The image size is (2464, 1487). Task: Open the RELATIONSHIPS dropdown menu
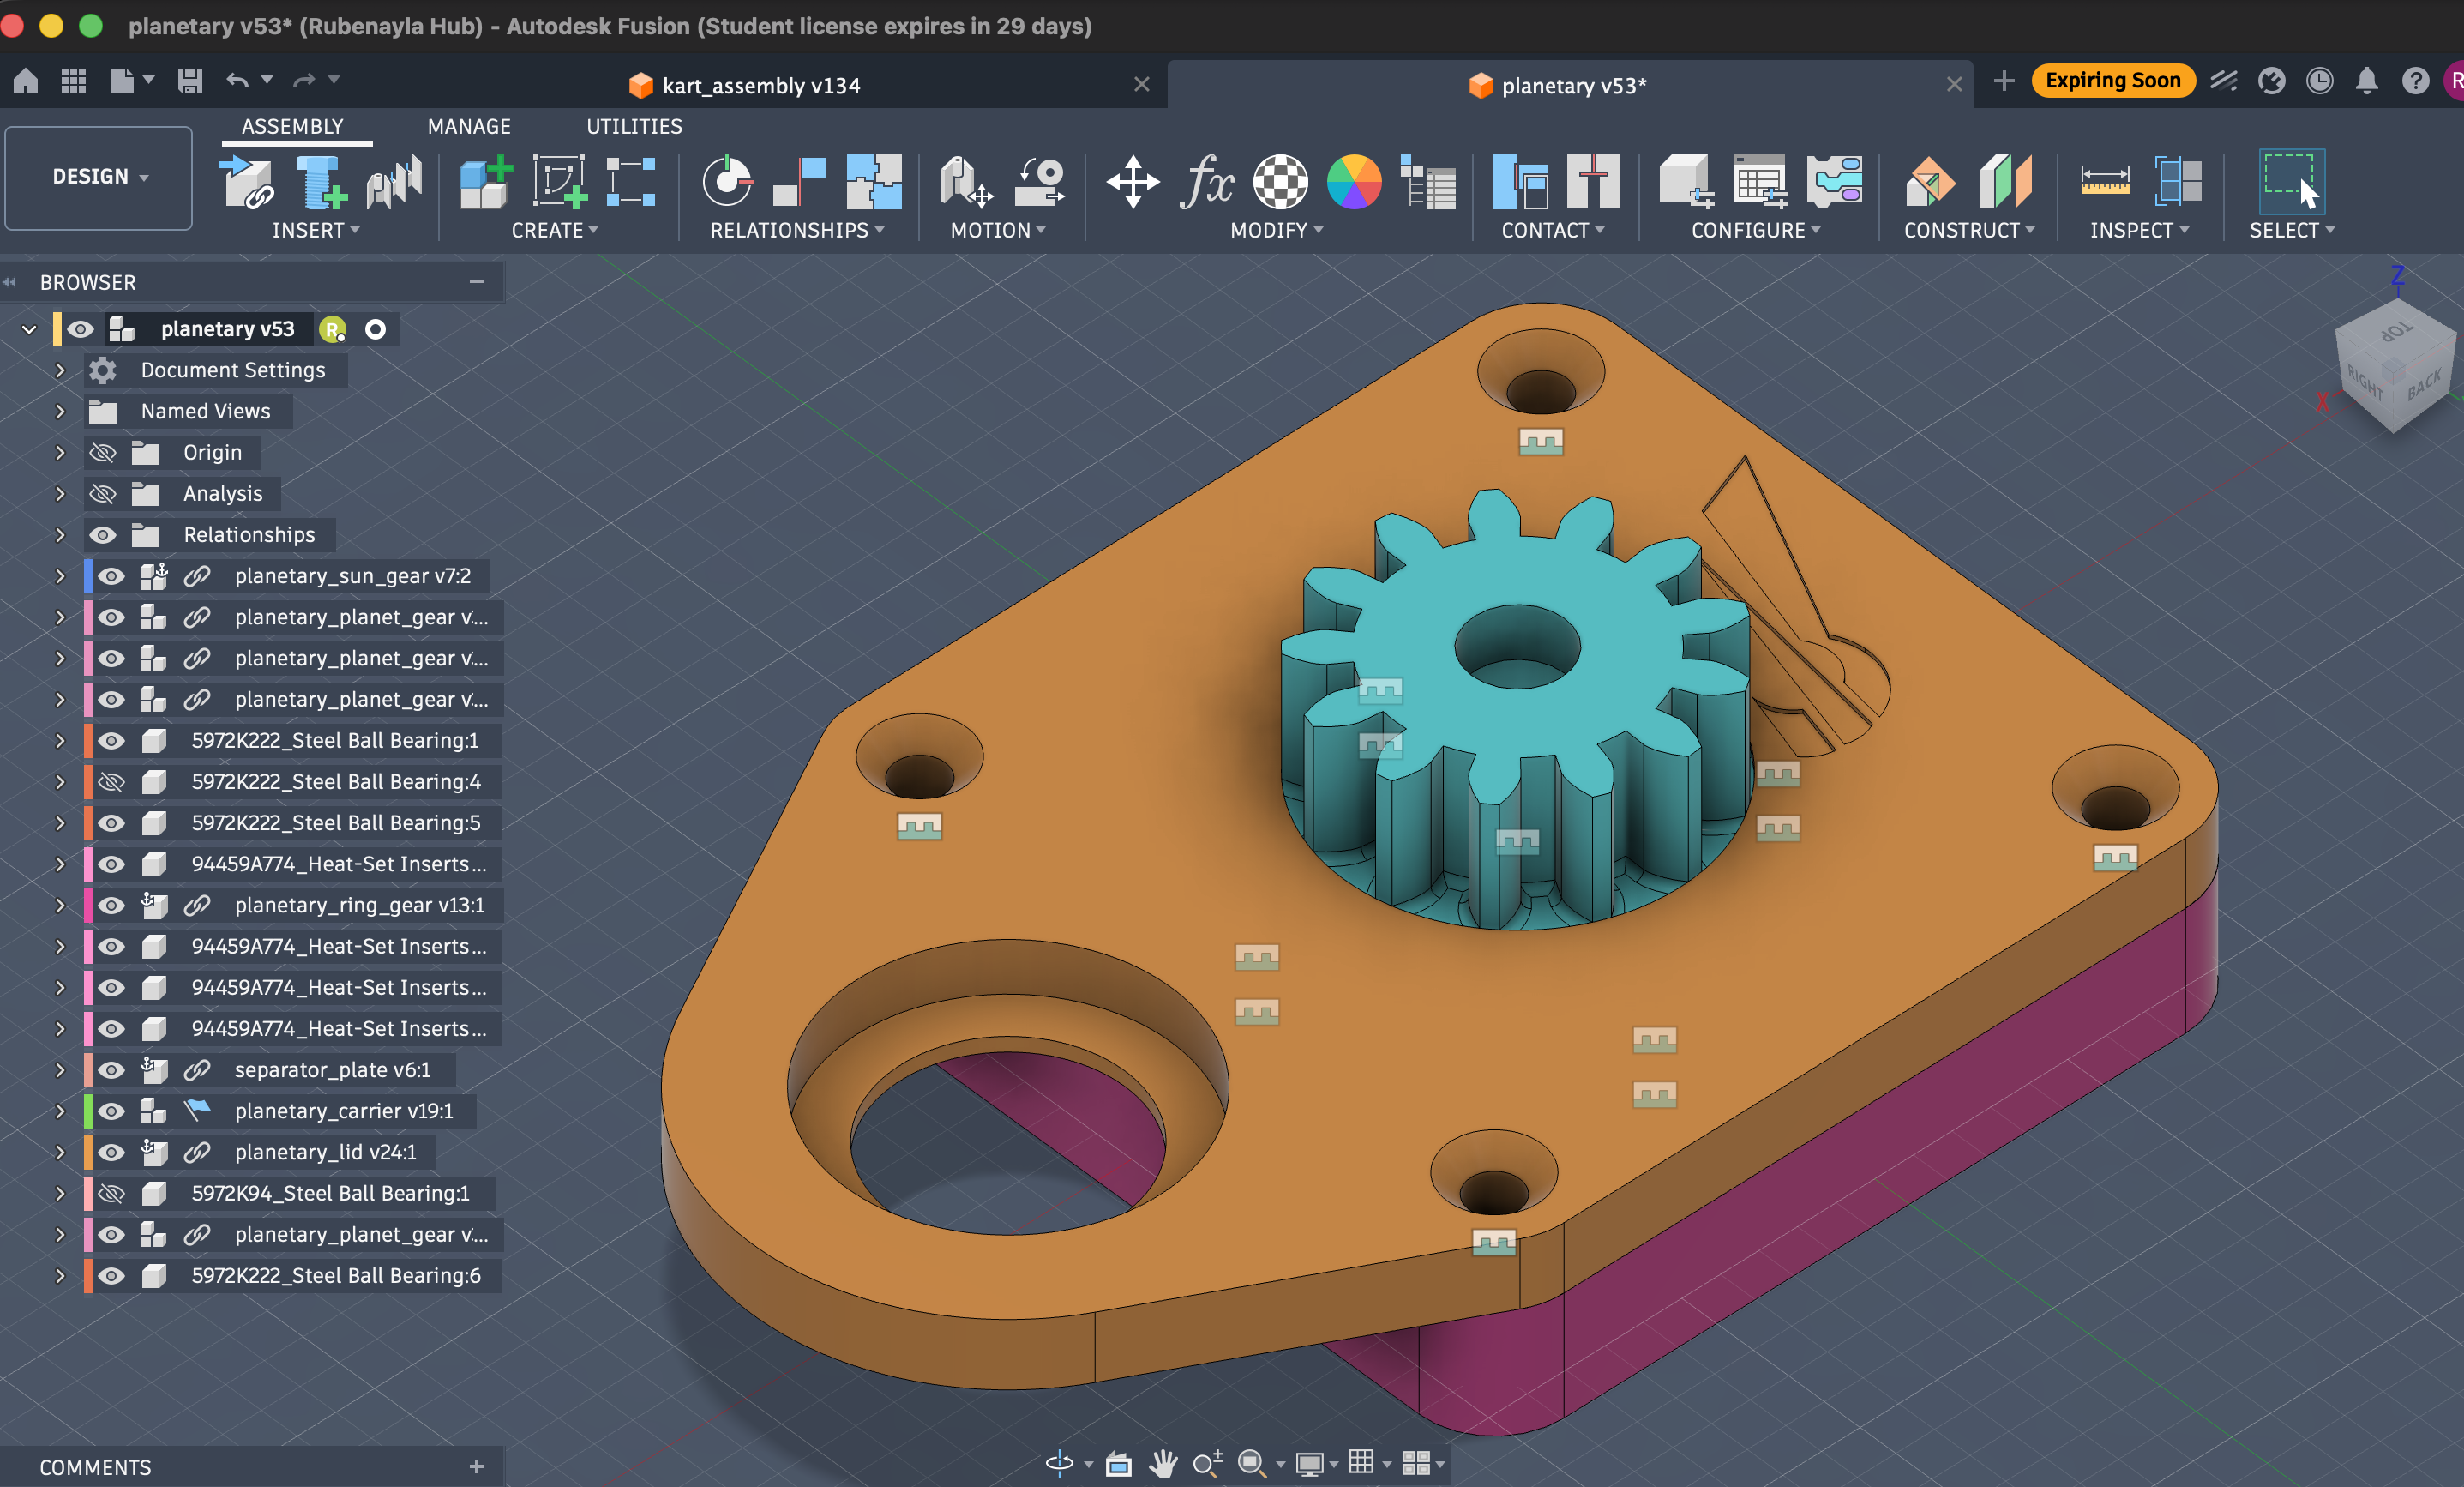click(x=797, y=230)
